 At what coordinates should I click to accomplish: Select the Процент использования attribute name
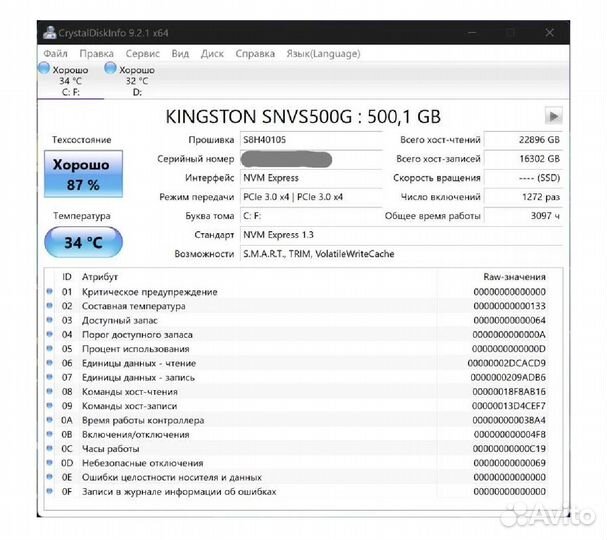(135, 349)
